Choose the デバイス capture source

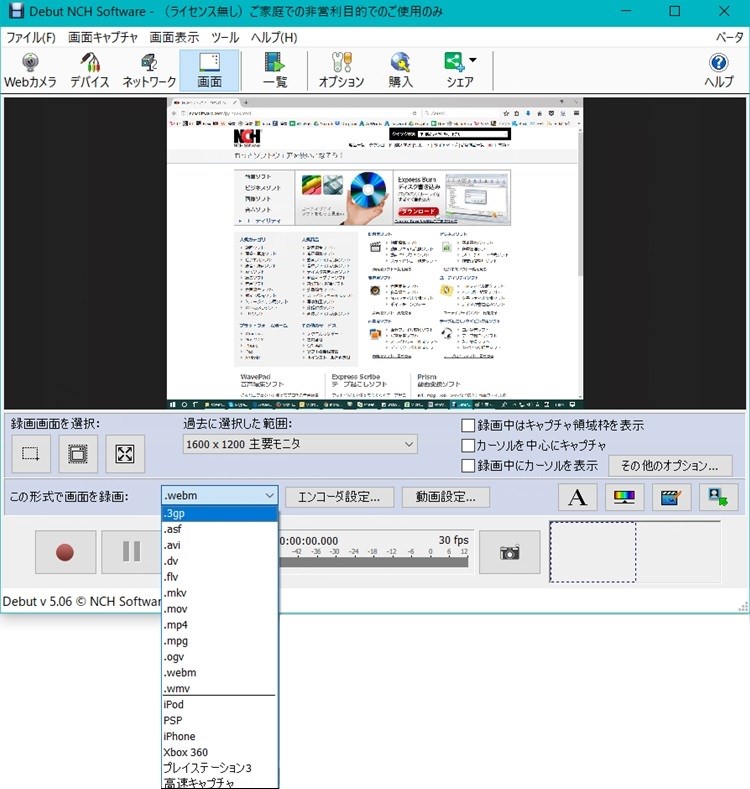pyautogui.click(x=90, y=70)
